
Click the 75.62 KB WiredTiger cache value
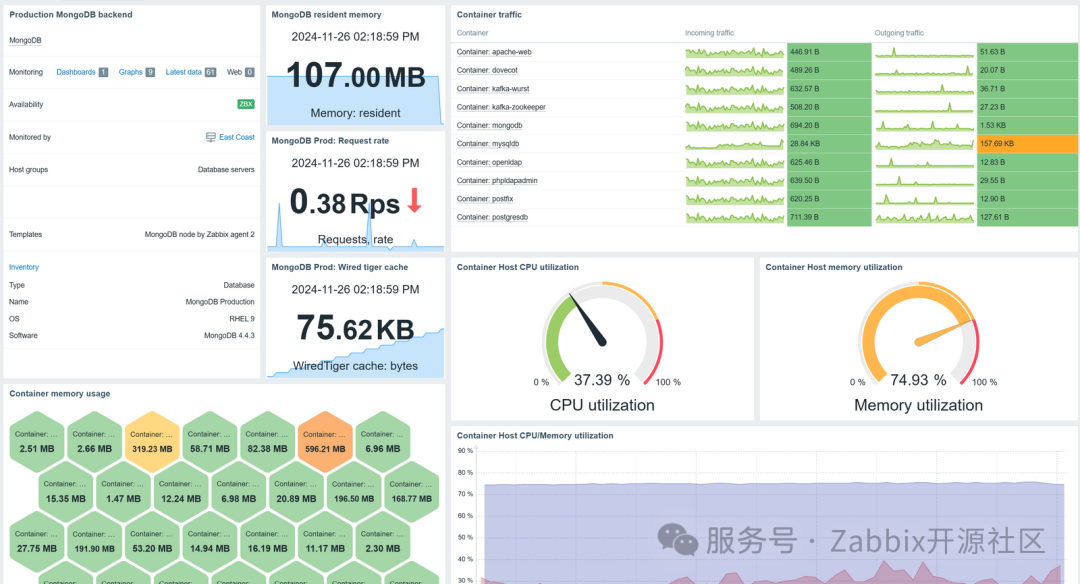tap(355, 329)
